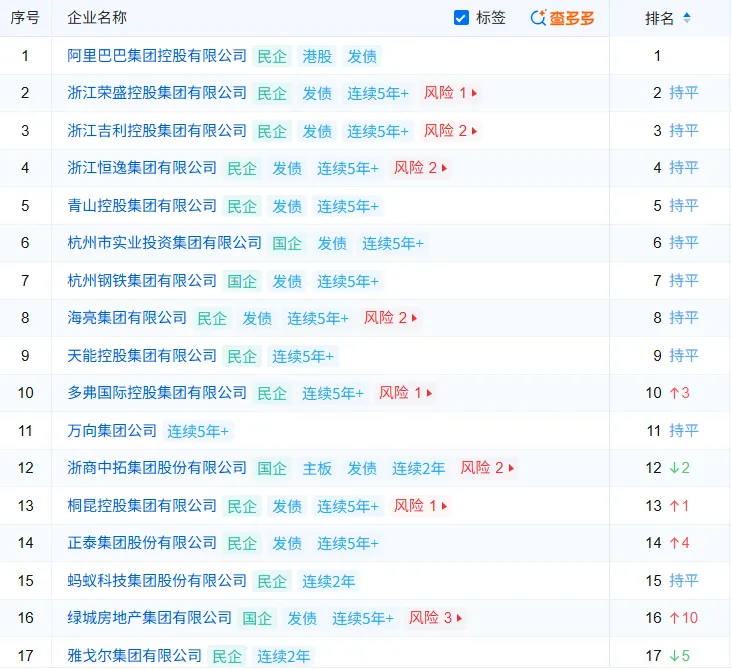Image resolution: width=732 pixels, height=669 pixels.
Task: Expand 风险 1 tag for 多弗国际控股
Action: pyautogui.click(x=406, y=393)
